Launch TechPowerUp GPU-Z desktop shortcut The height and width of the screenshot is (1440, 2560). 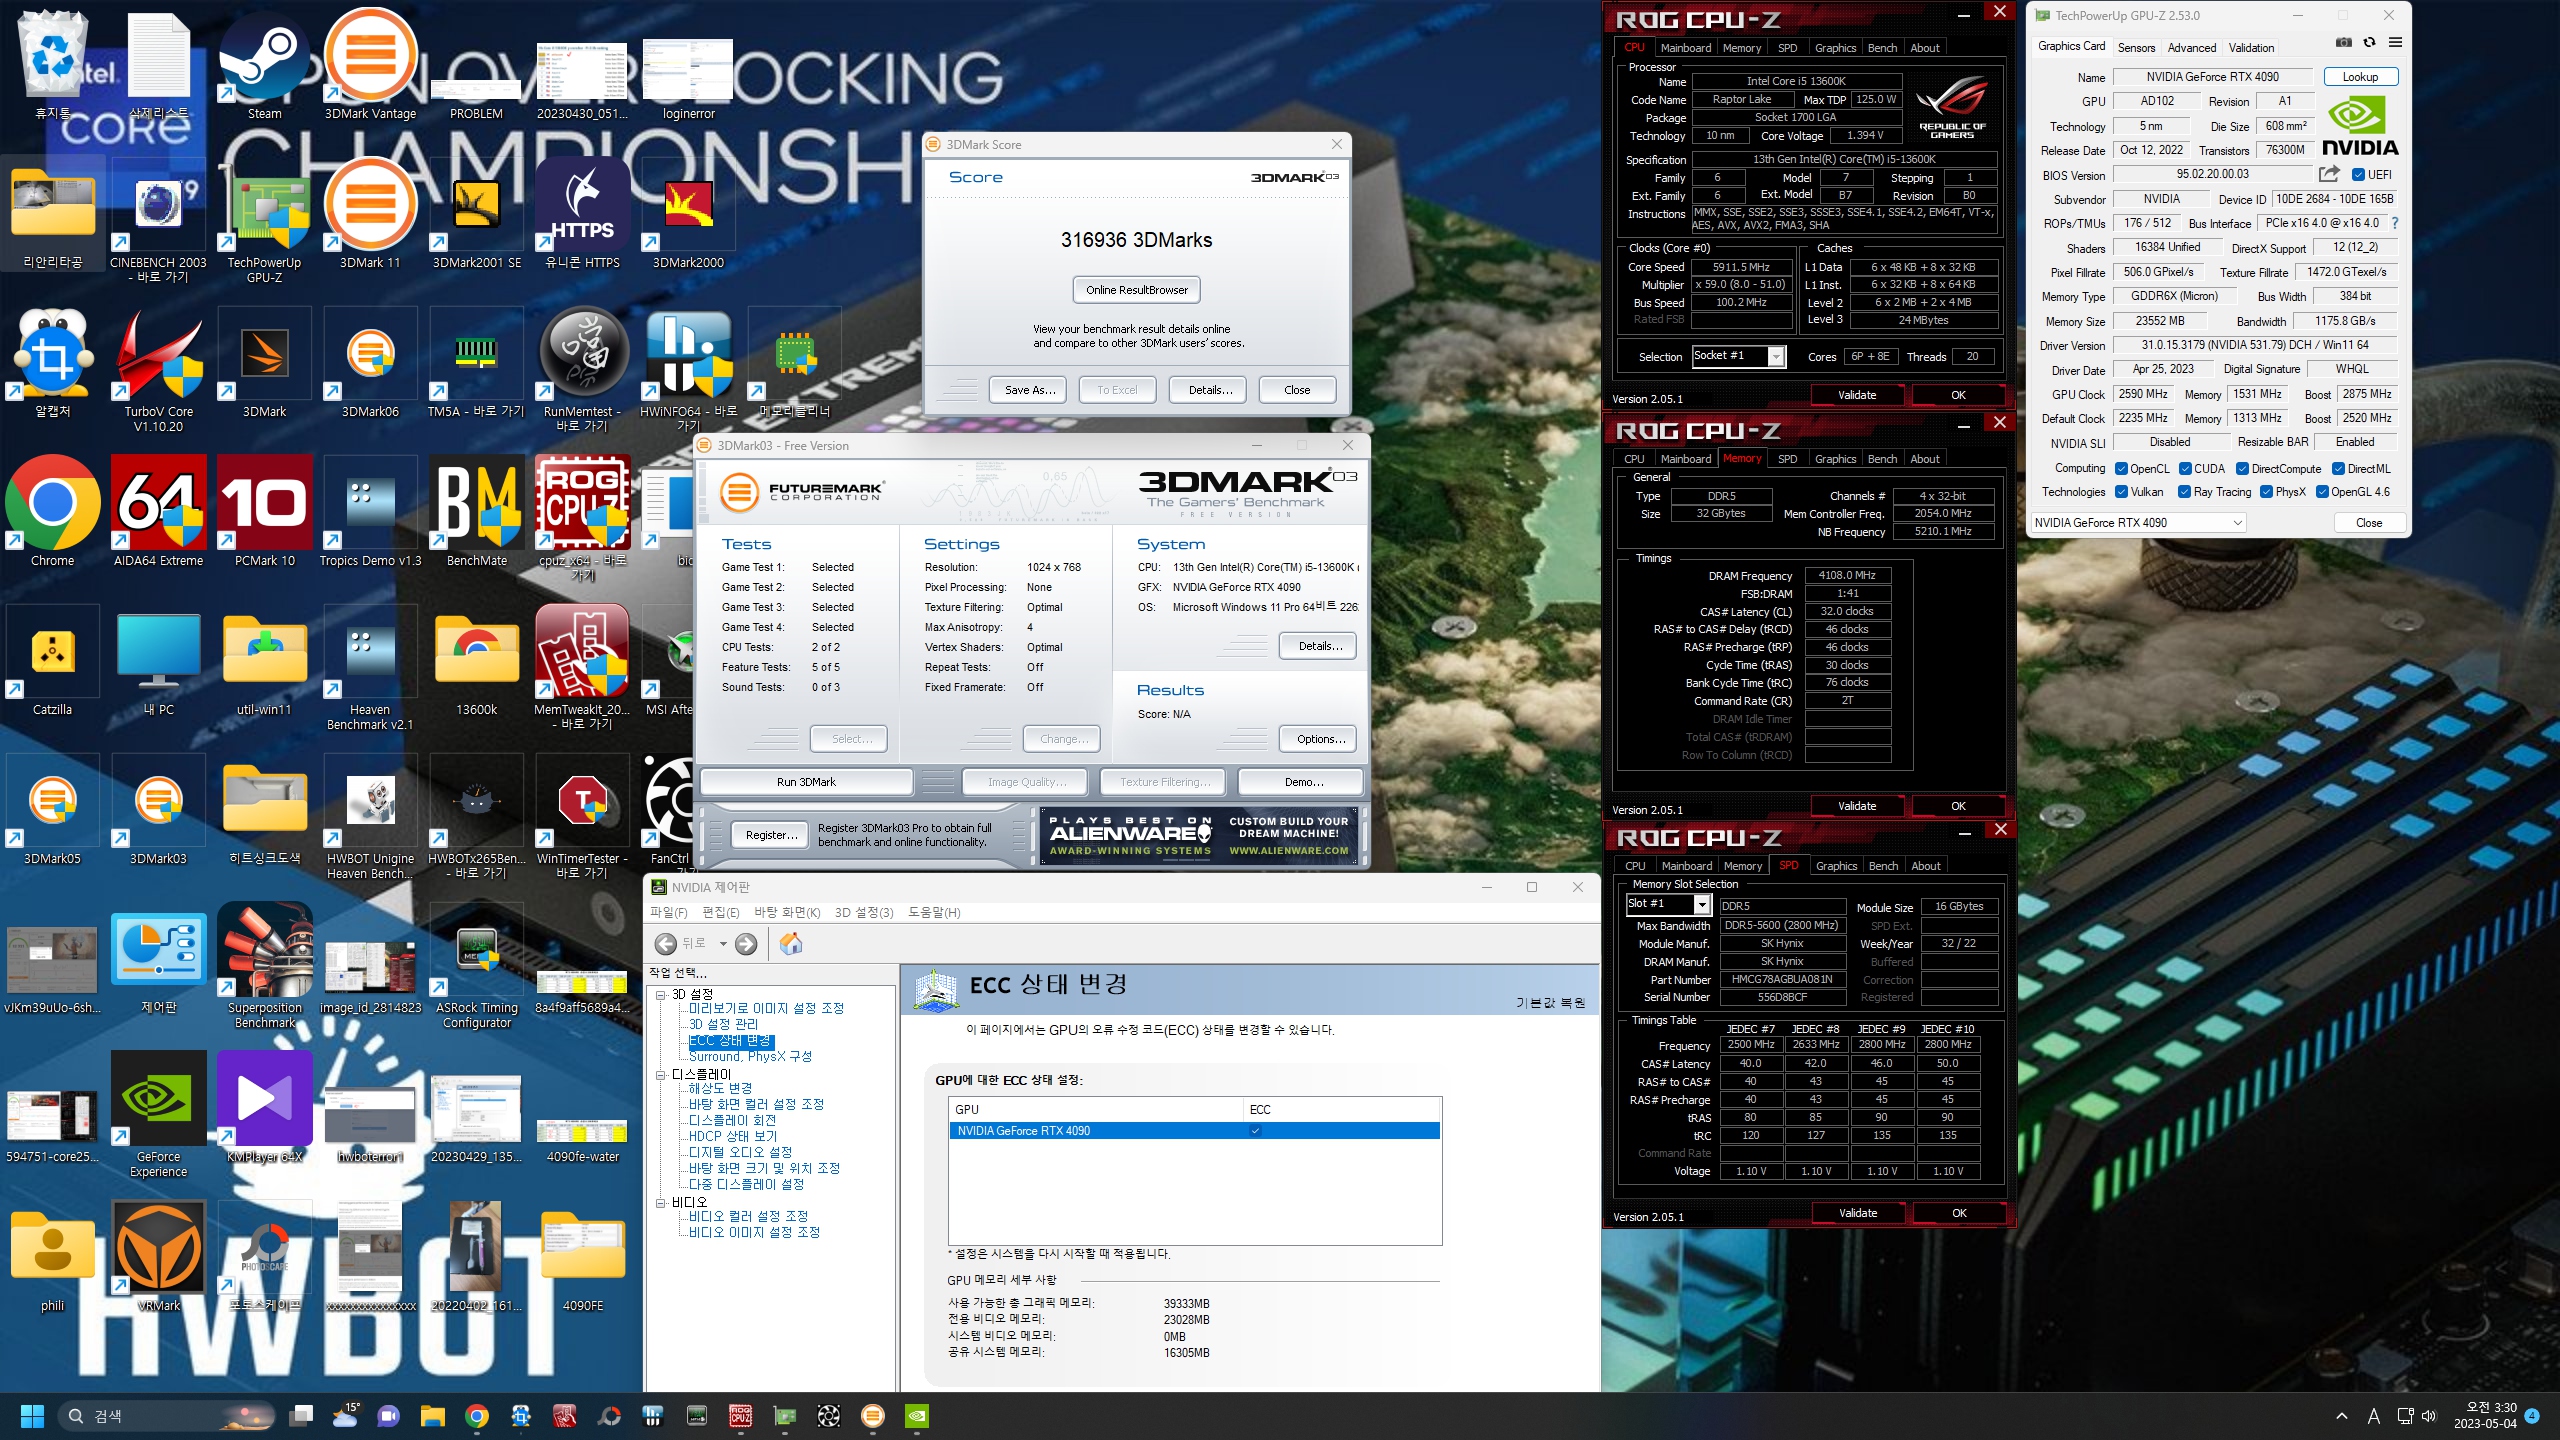tap(264, 222)
